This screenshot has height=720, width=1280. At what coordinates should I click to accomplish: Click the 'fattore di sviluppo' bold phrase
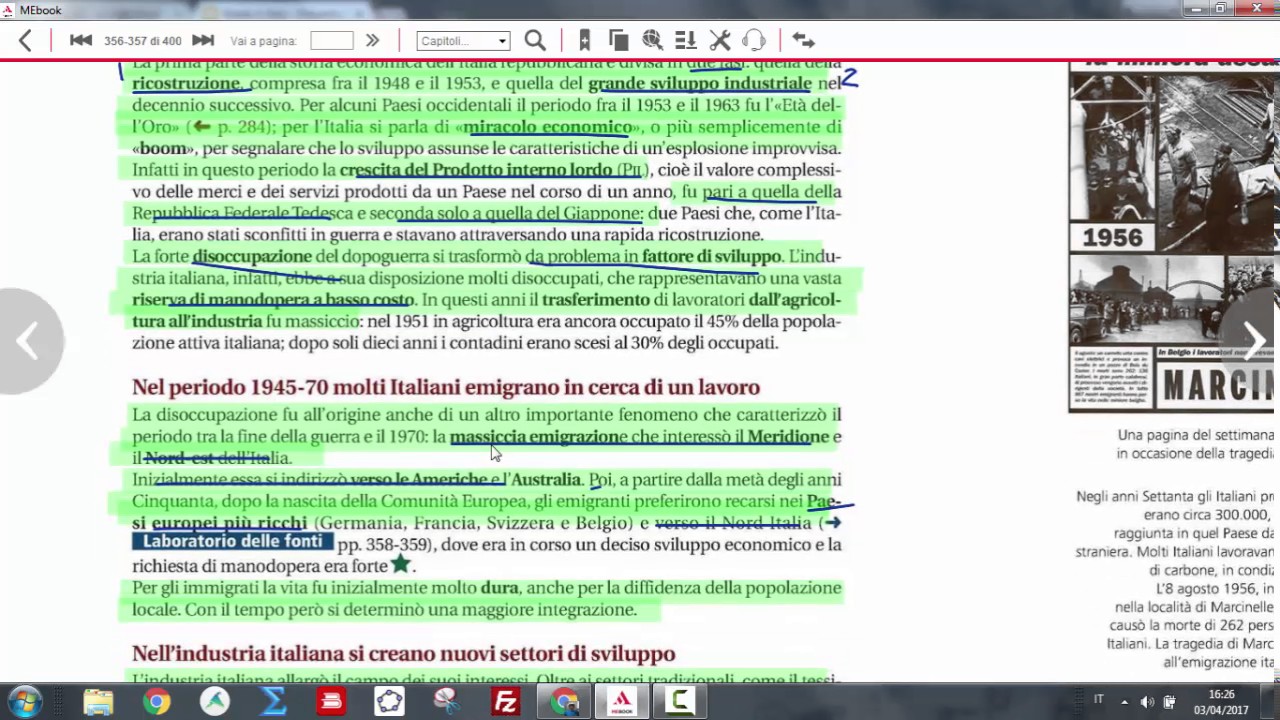[711, 256]
